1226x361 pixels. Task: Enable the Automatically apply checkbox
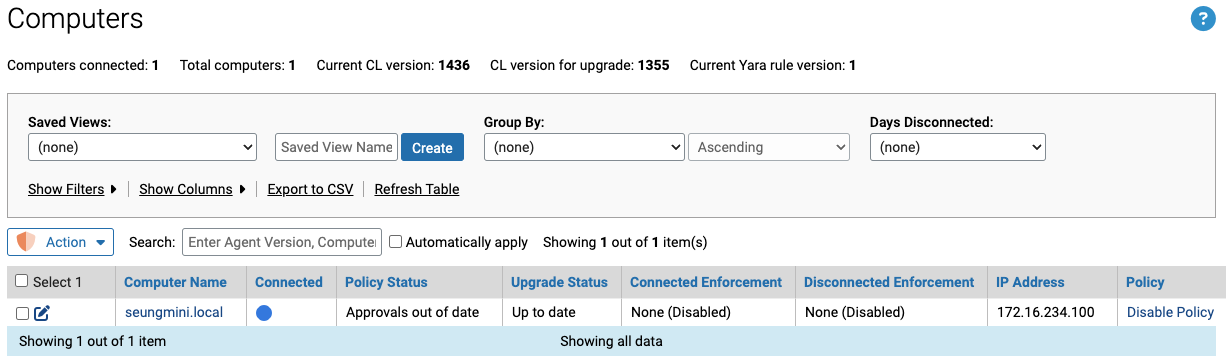tap(395, 242)
